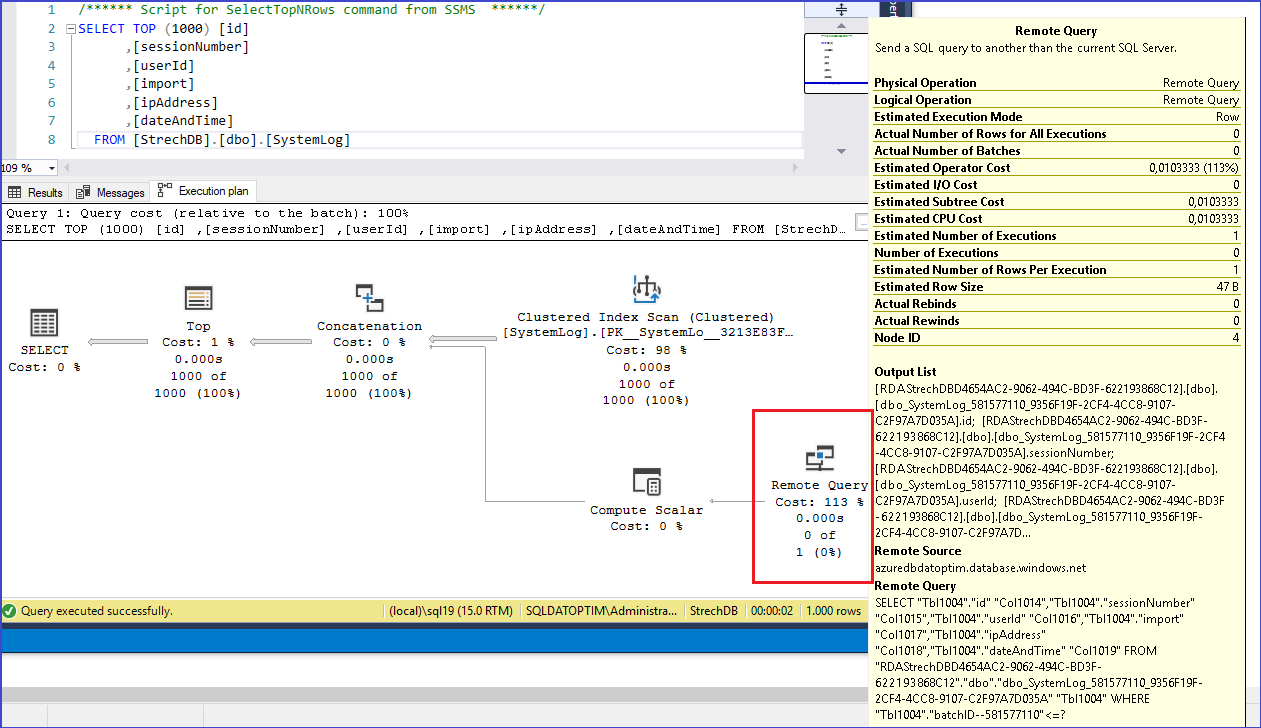Click the Concatenation operator icon

pyautogui.click(x=370, y=297)
